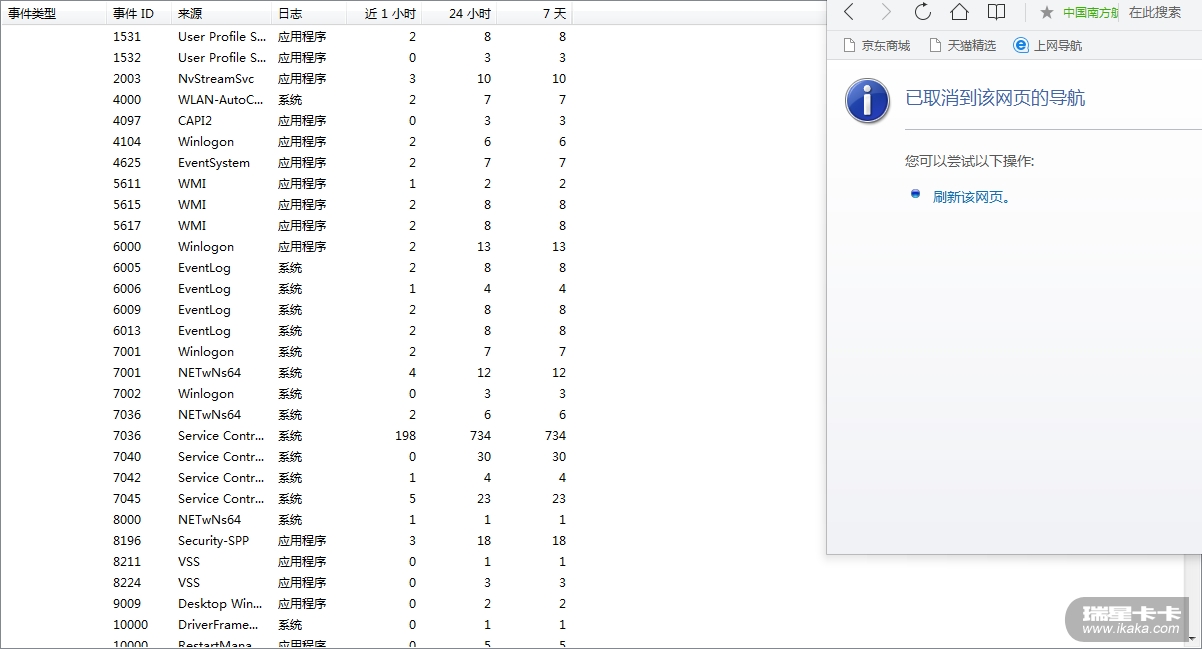This screenshot has height=649, width=1202.
Task: Sort by the 事件 ID column header
Action: coord(138,14)
